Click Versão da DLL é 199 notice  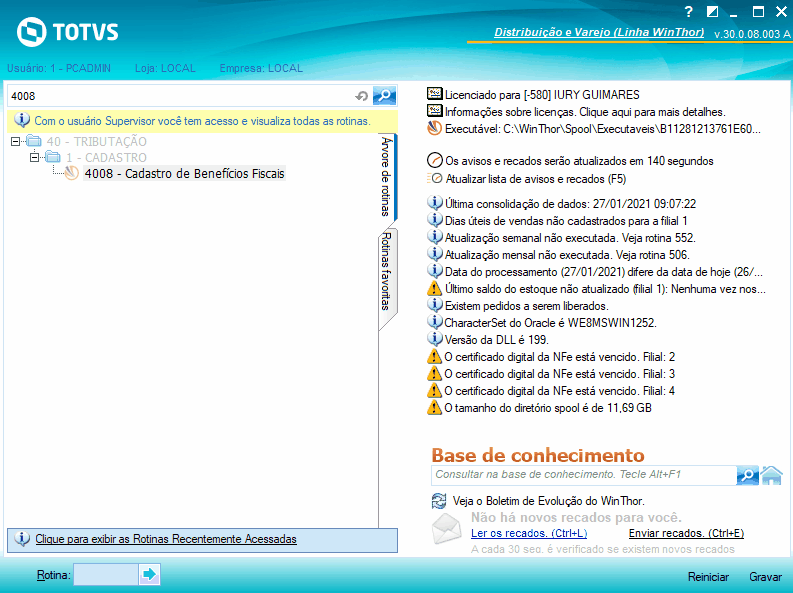[x=496, y=340]
